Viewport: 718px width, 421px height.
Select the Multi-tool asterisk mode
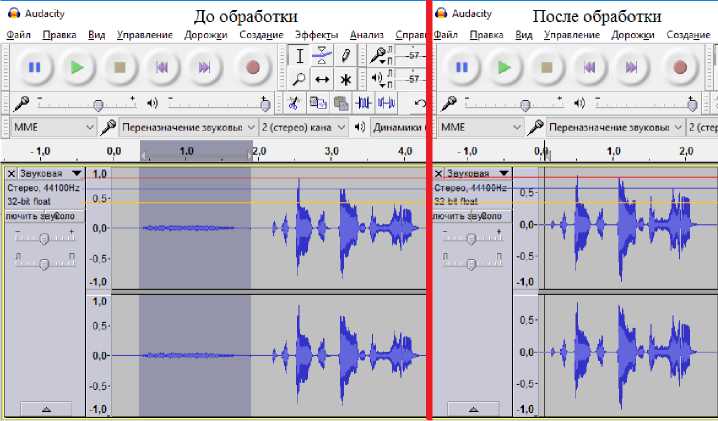pos(345,79)
